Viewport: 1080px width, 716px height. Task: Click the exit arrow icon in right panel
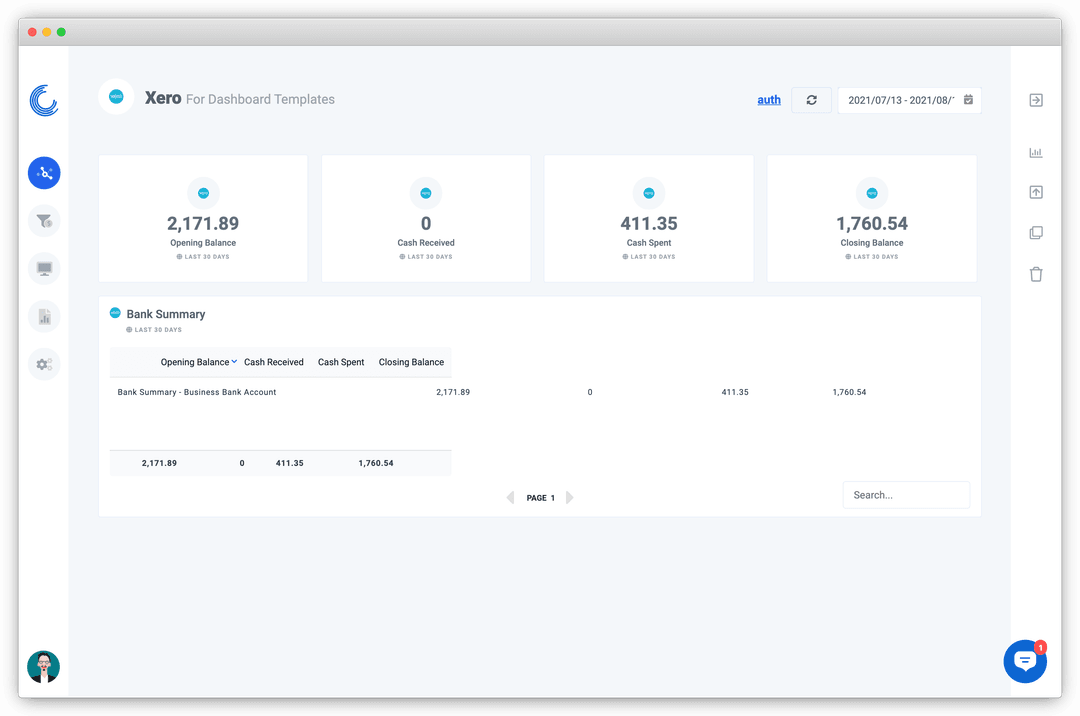[x=1036, y=101]
